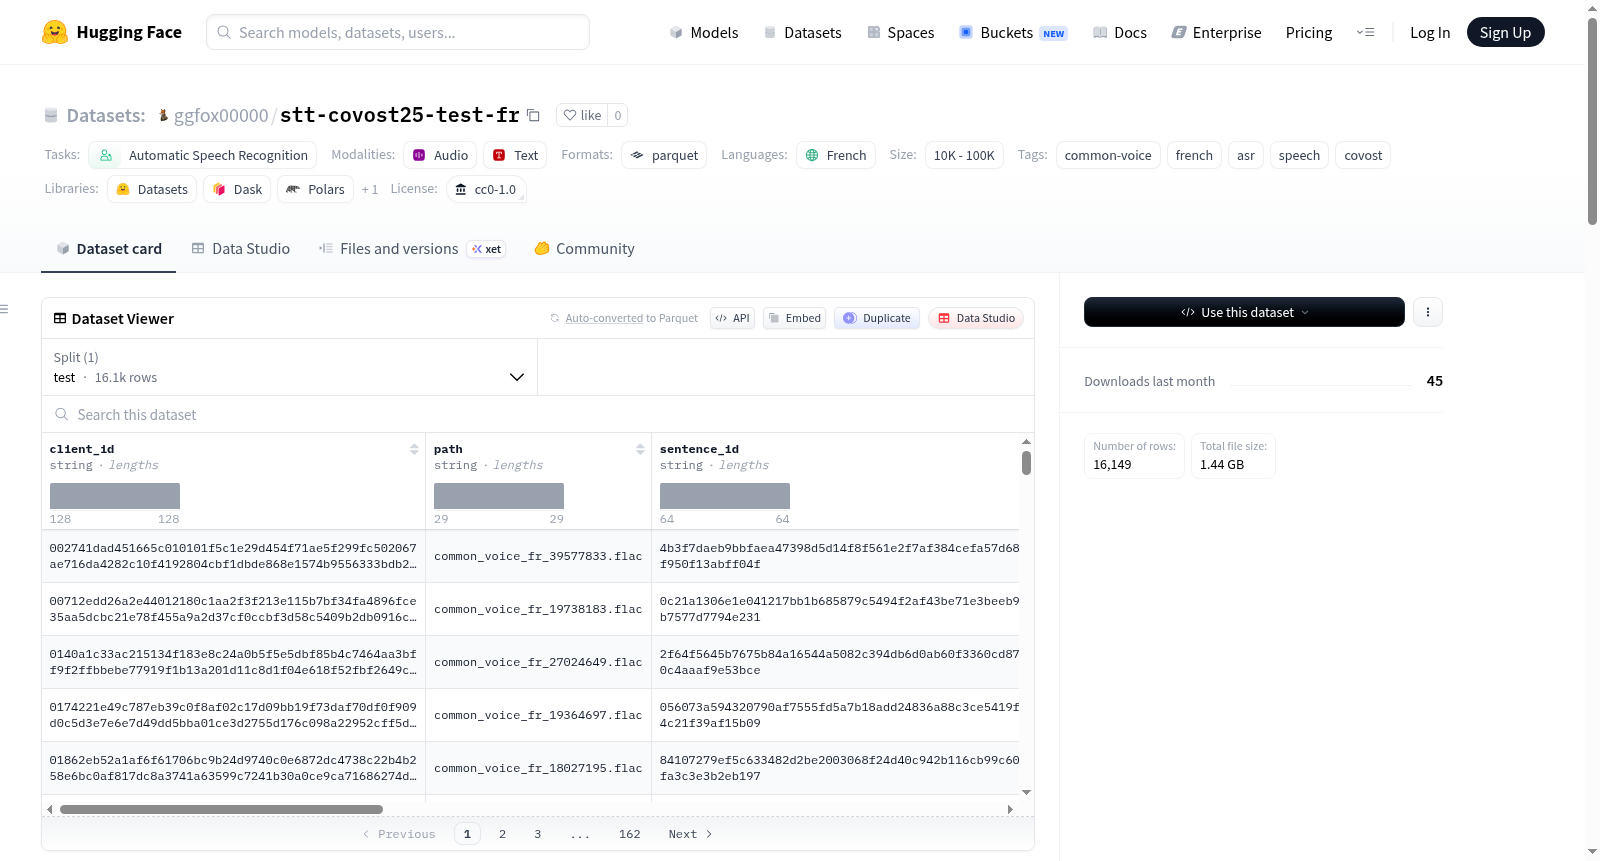Copy dataset name with the copy icon
This screenshot has height=861, width=1600.
click(534, 115)
